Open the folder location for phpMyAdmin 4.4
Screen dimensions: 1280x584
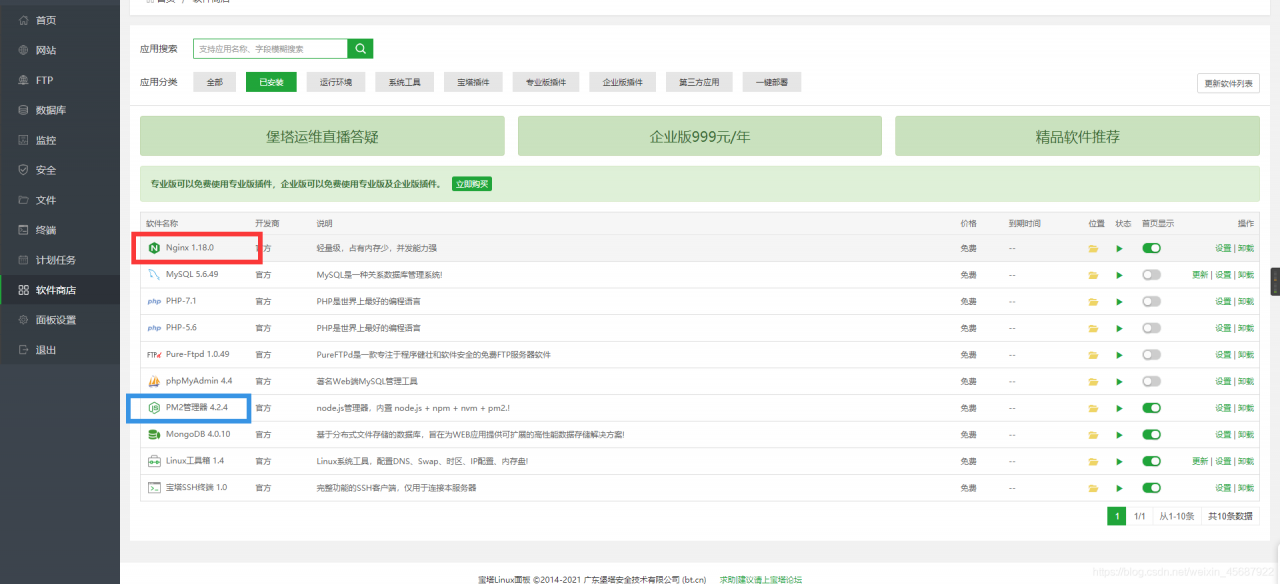1094,381
